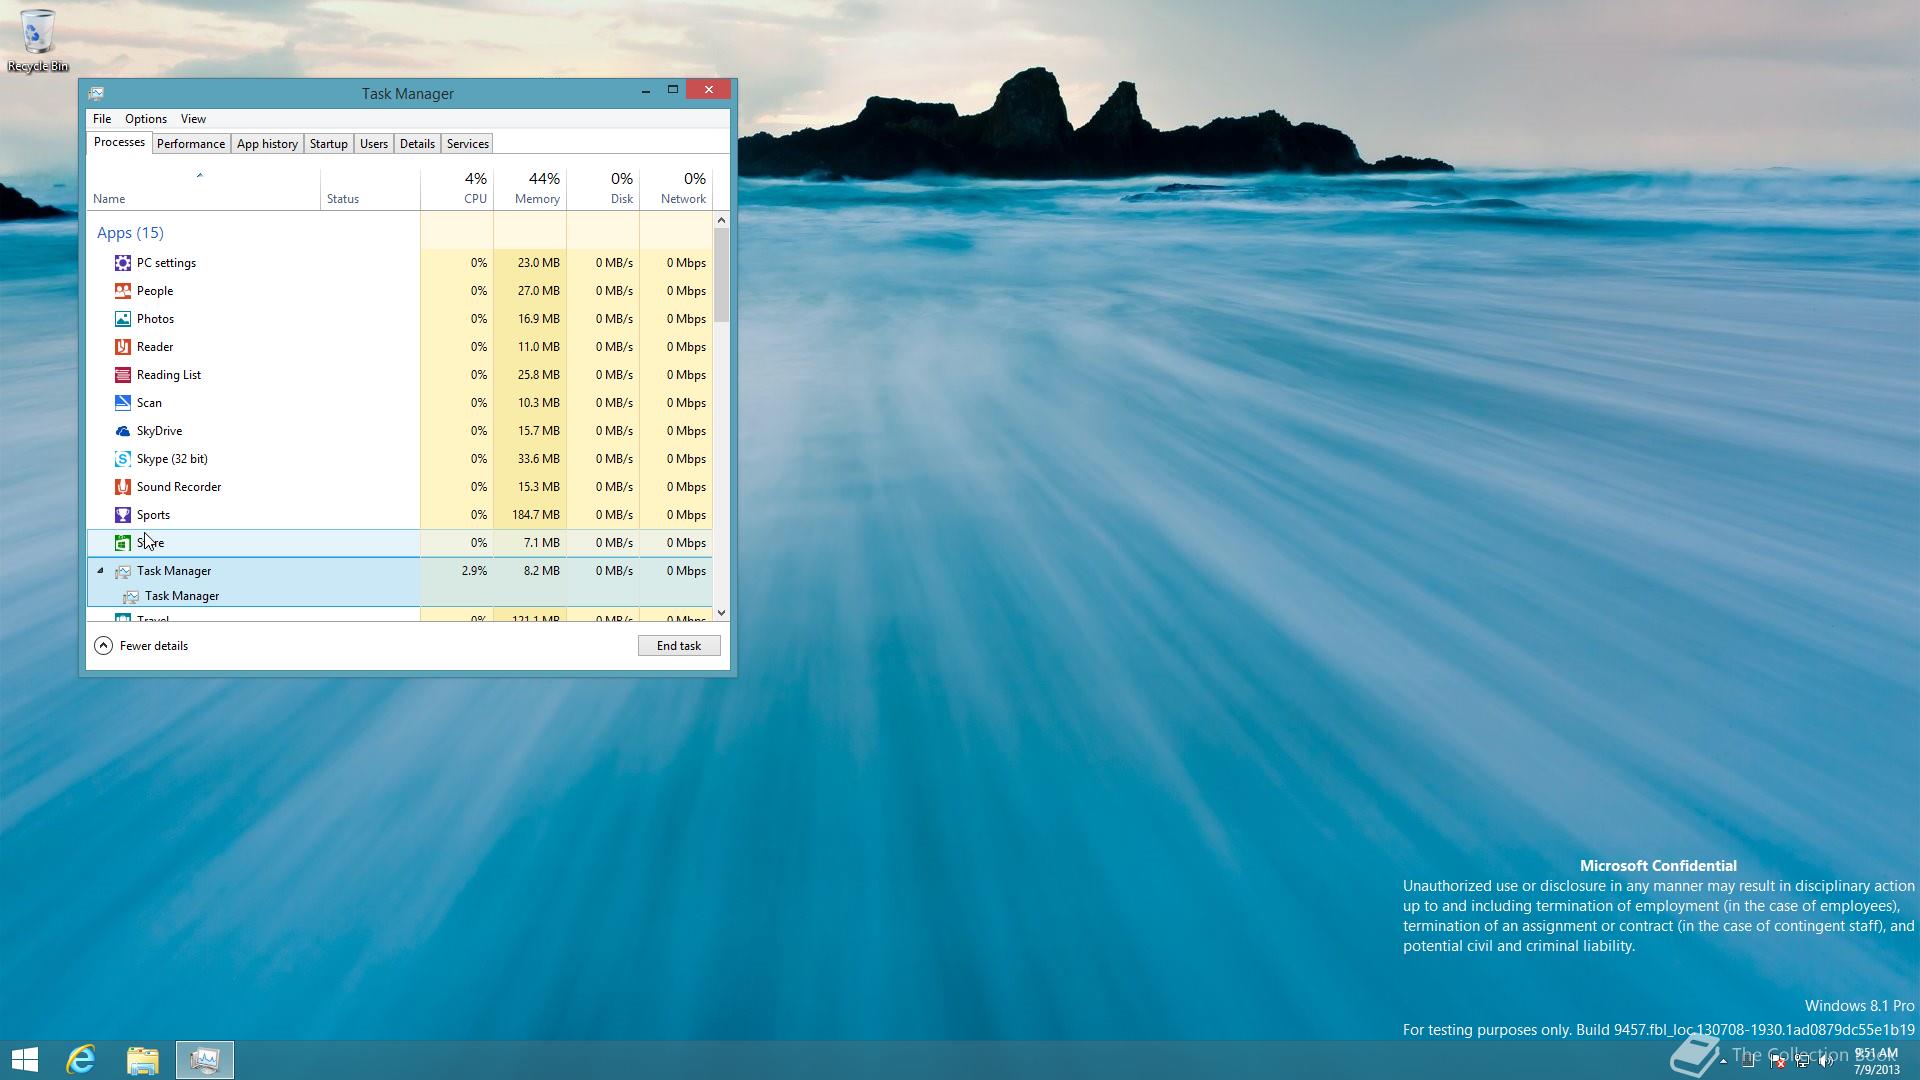The height and width of the screenshot is (1080, 1920).
Task: Select the PC settings row name
Action: pyautogui.click(x=166, y=263)
